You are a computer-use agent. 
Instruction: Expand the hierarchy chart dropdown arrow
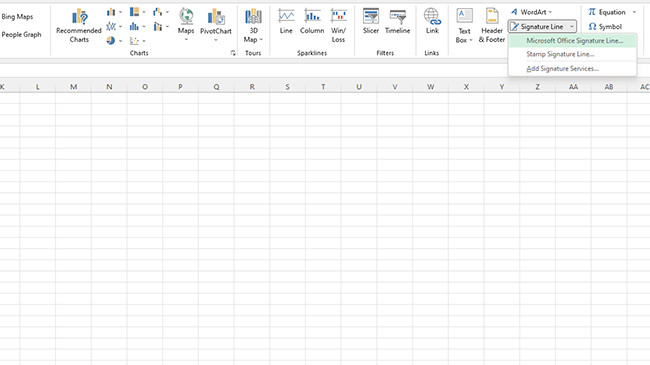click(x=144, y=12)
